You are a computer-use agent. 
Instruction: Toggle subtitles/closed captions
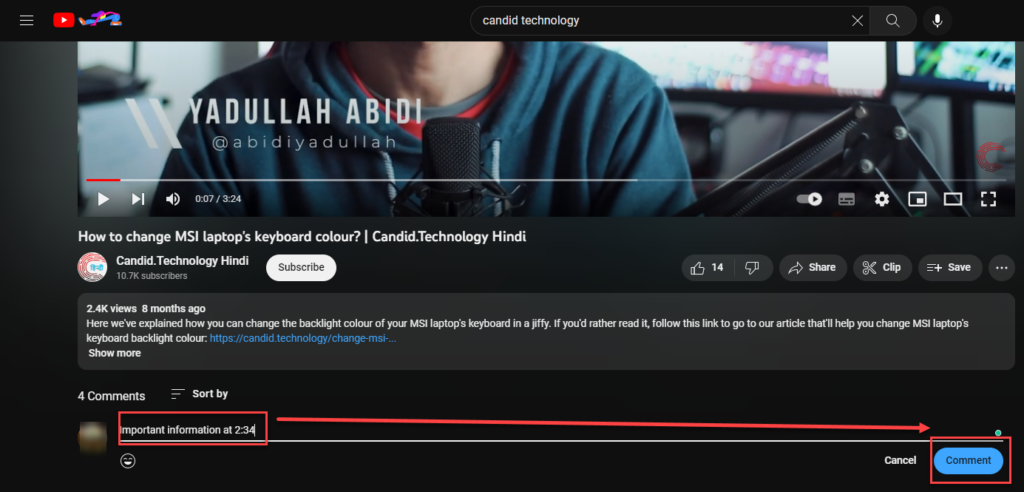(x=847, y=199)
